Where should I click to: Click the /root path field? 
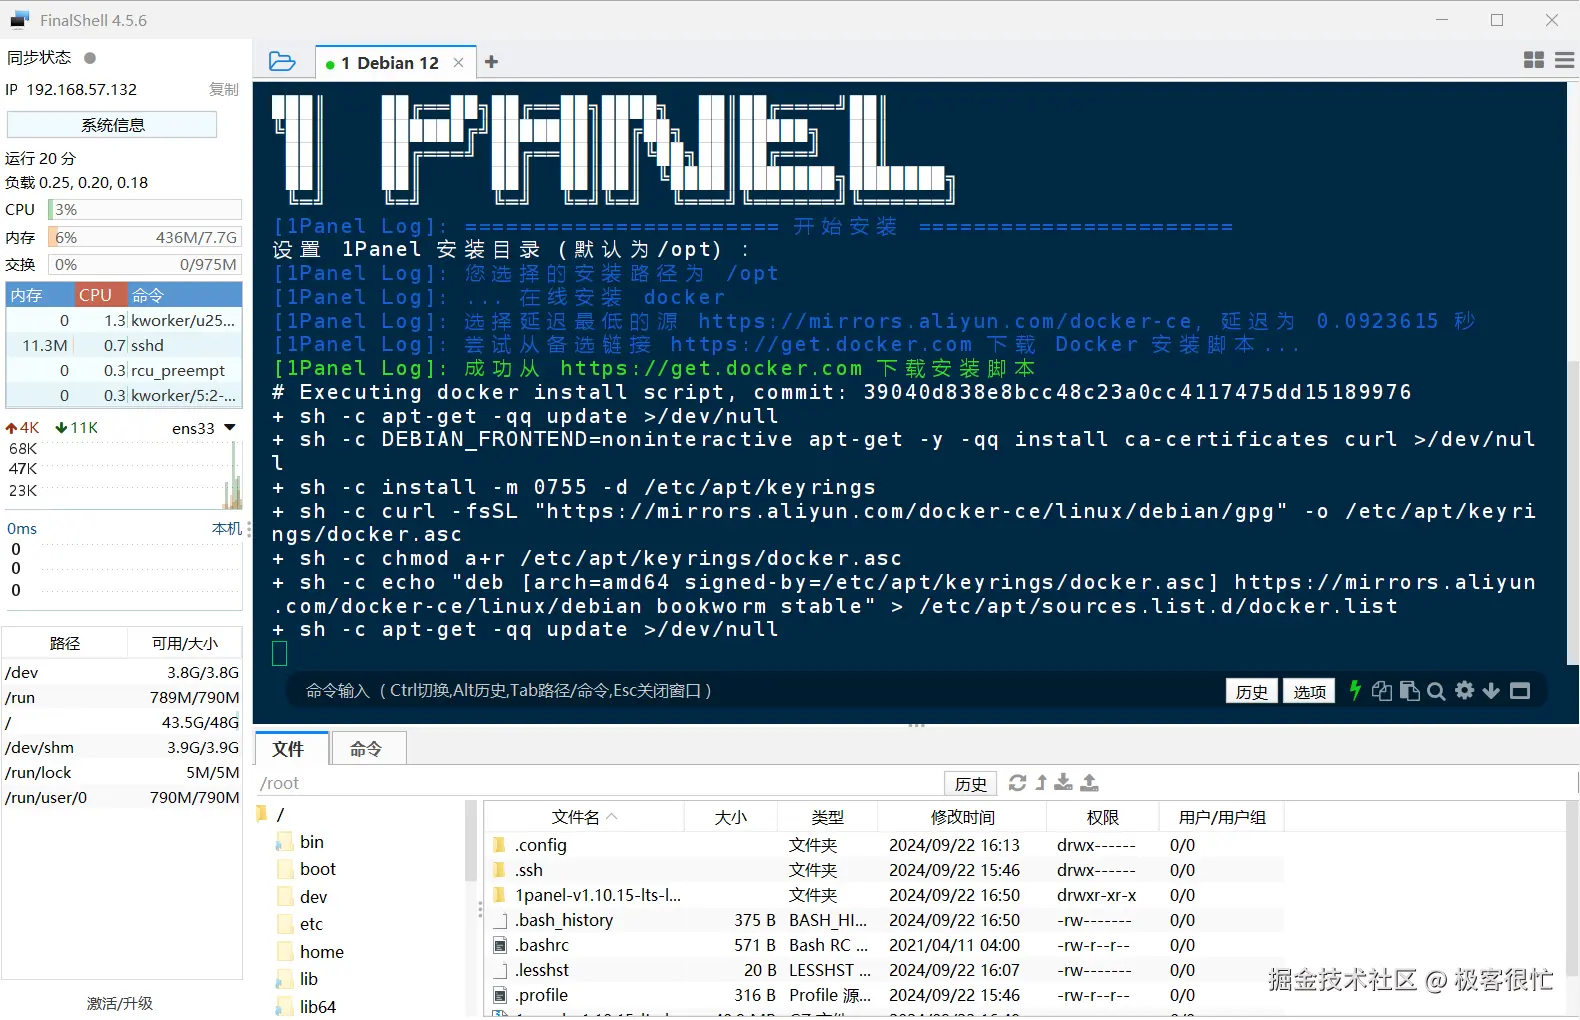tap(600, 783)
